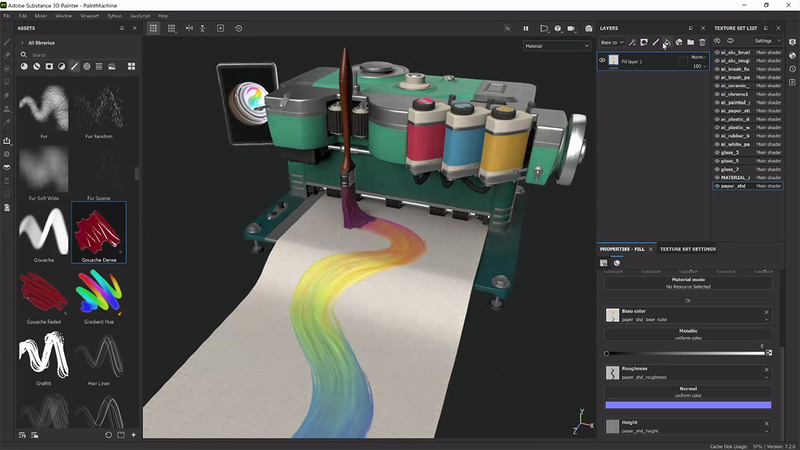Add a folder in Layers panel
The width and height of the screenshot is (800, 450).
[690, 42]
